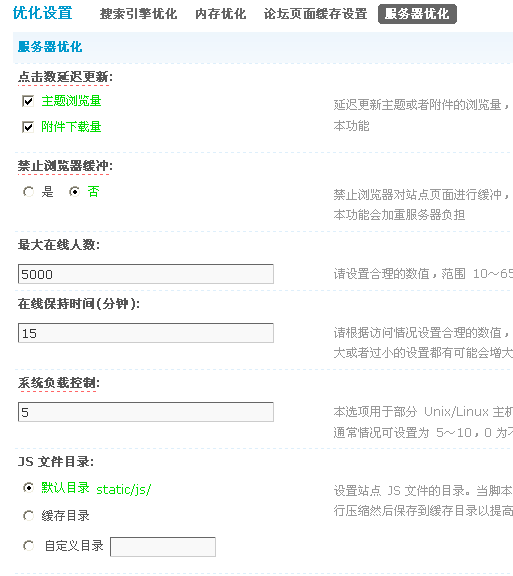
Task: Click the 自定义目录 text box
Action: [163, 547]
